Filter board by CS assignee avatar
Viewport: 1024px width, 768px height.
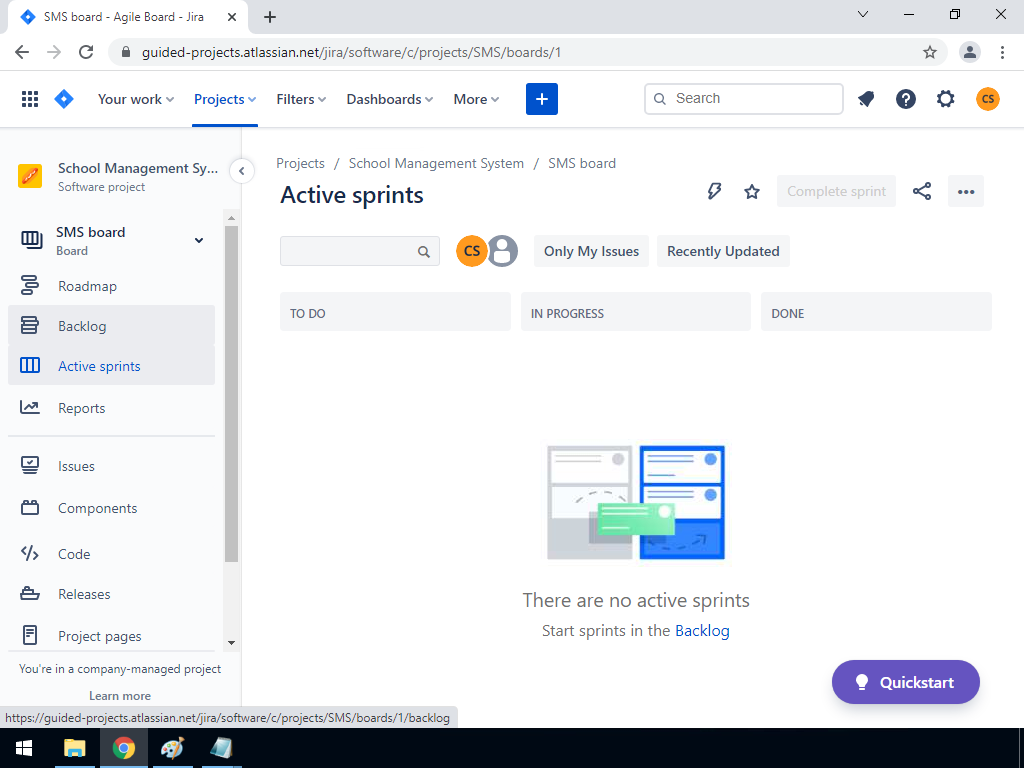[472, 251]
